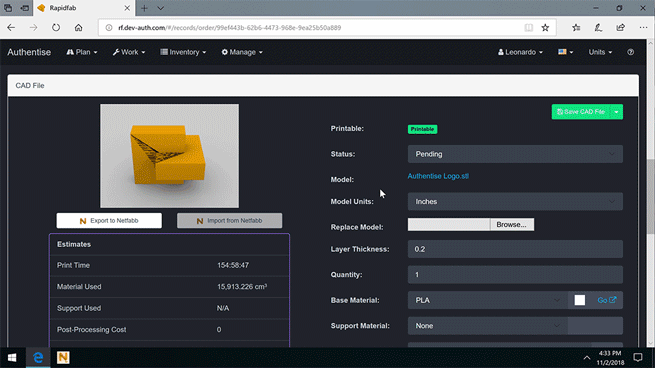Click the Material Used value 15,913.226 cm³
The image size is (655, 368).
[x=242, y=287]
